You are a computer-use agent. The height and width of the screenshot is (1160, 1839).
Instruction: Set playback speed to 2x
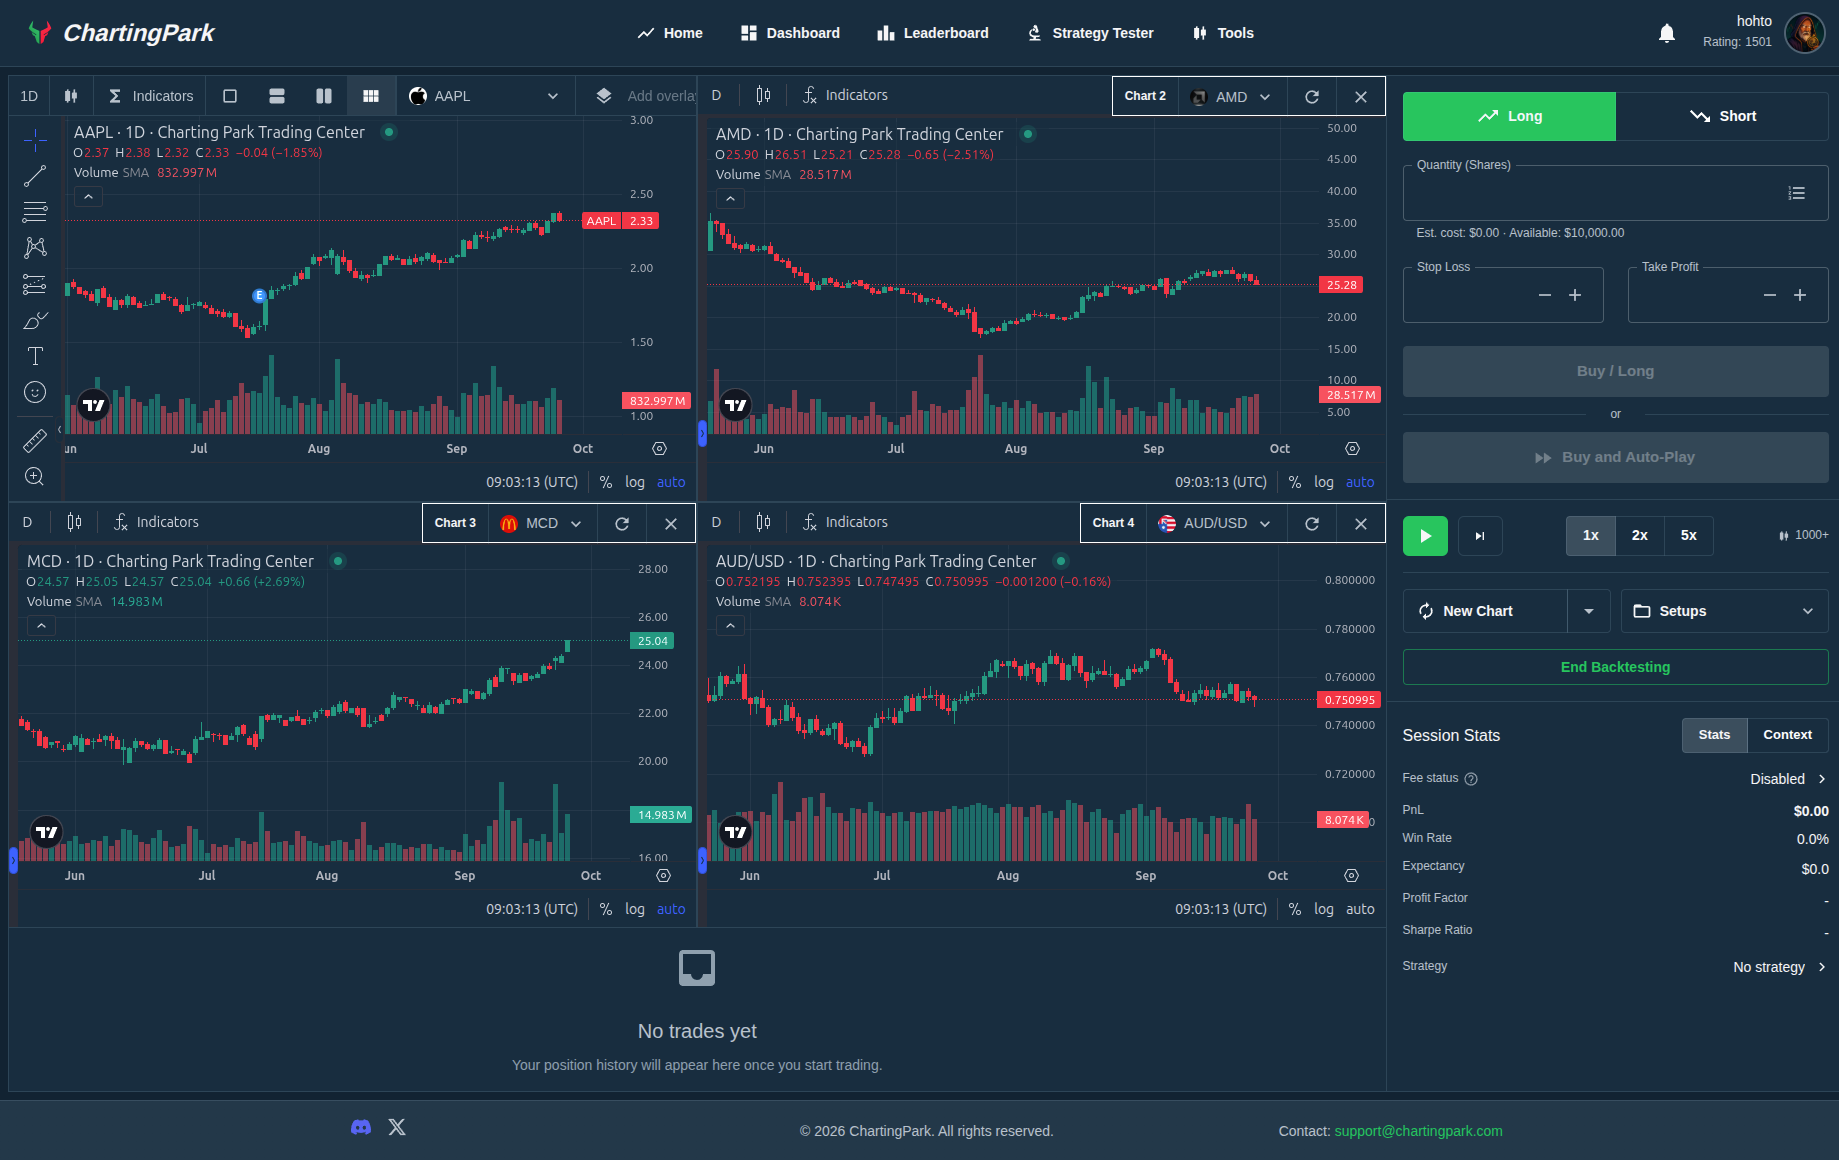click(x=1640, y=535)
